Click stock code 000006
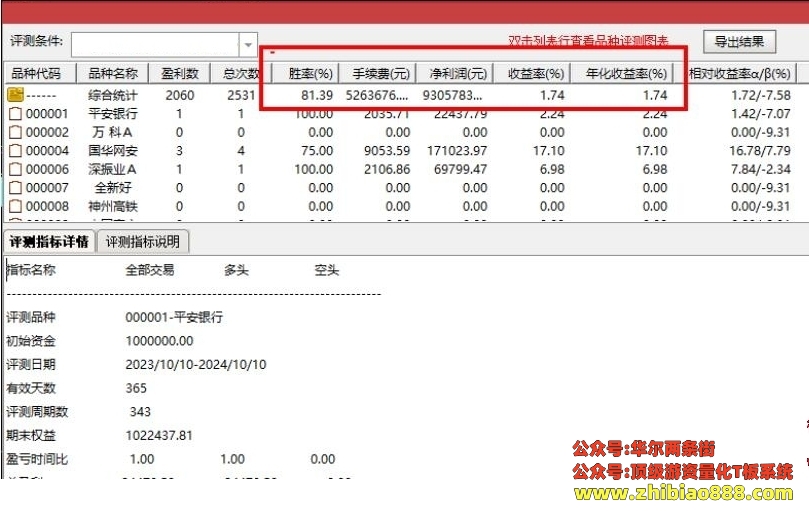 [47, 169]
